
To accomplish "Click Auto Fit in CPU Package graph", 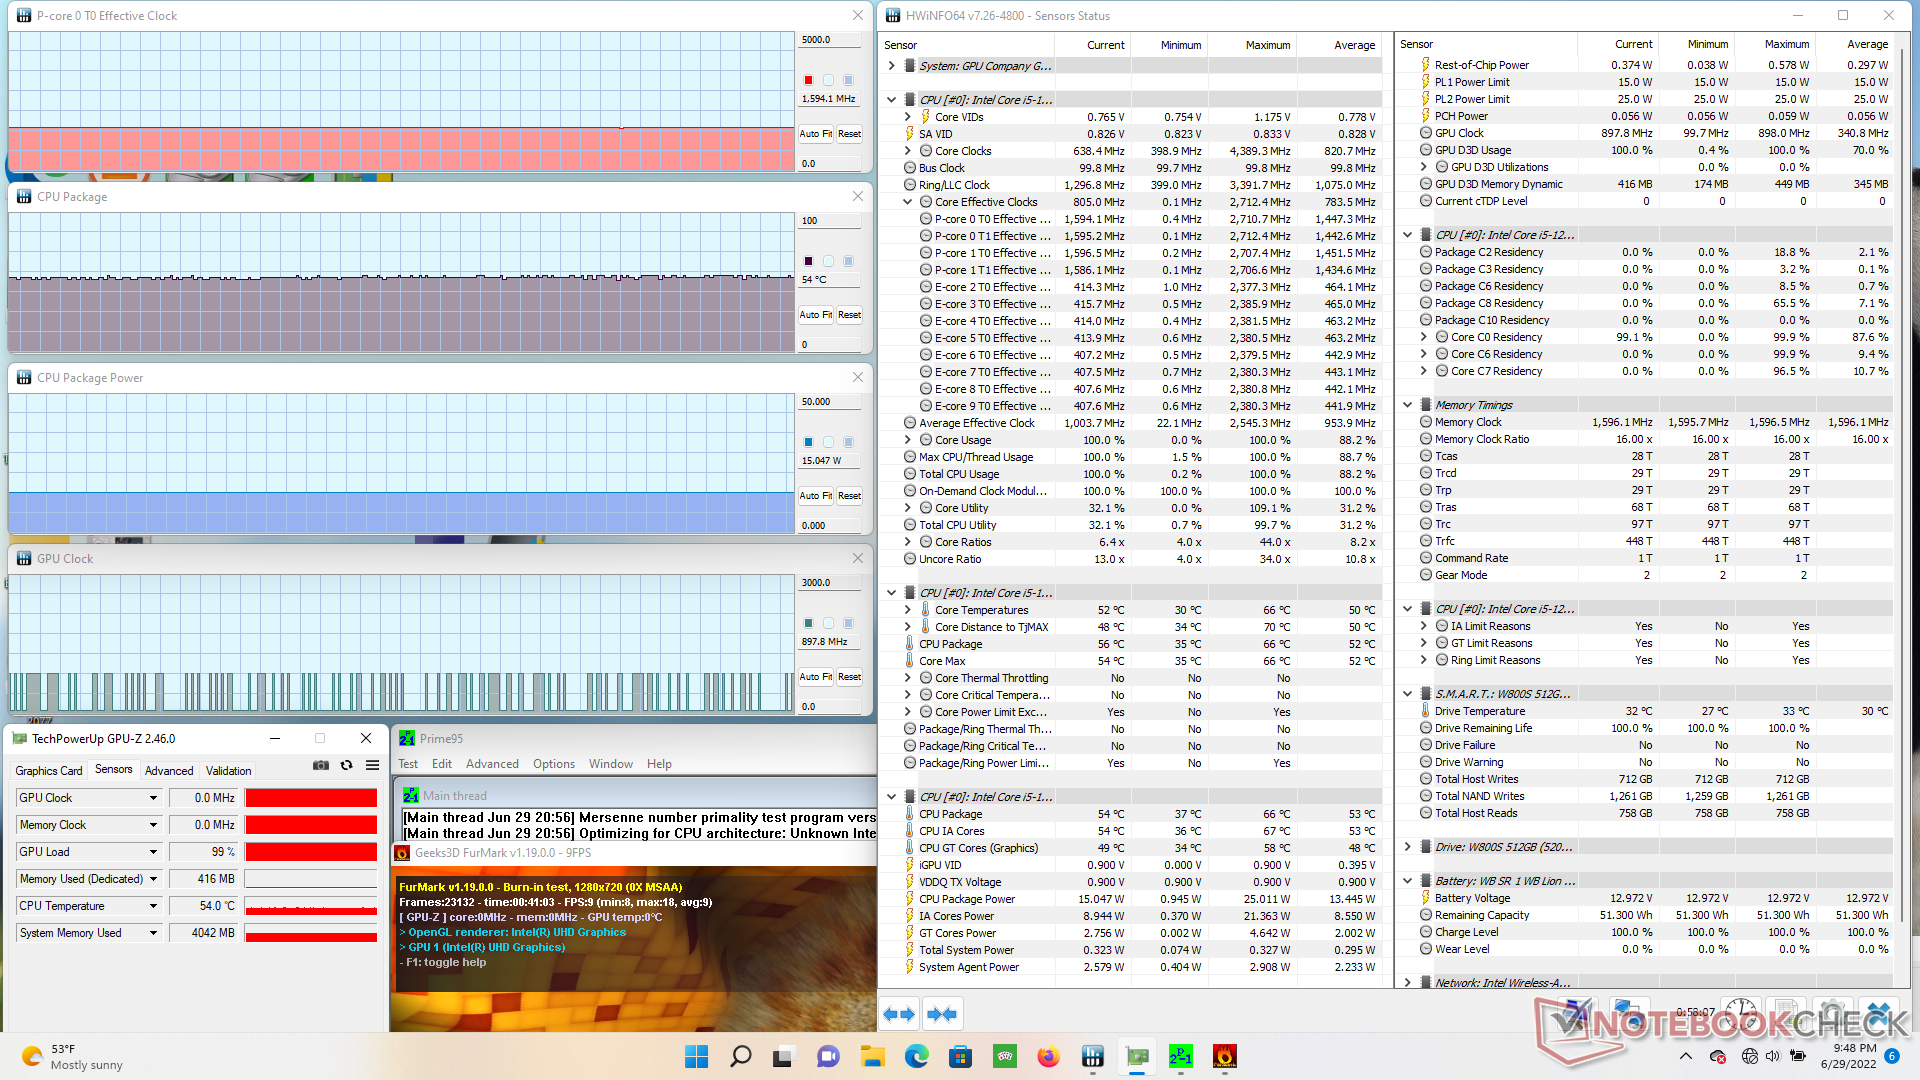I will [815, 315].
